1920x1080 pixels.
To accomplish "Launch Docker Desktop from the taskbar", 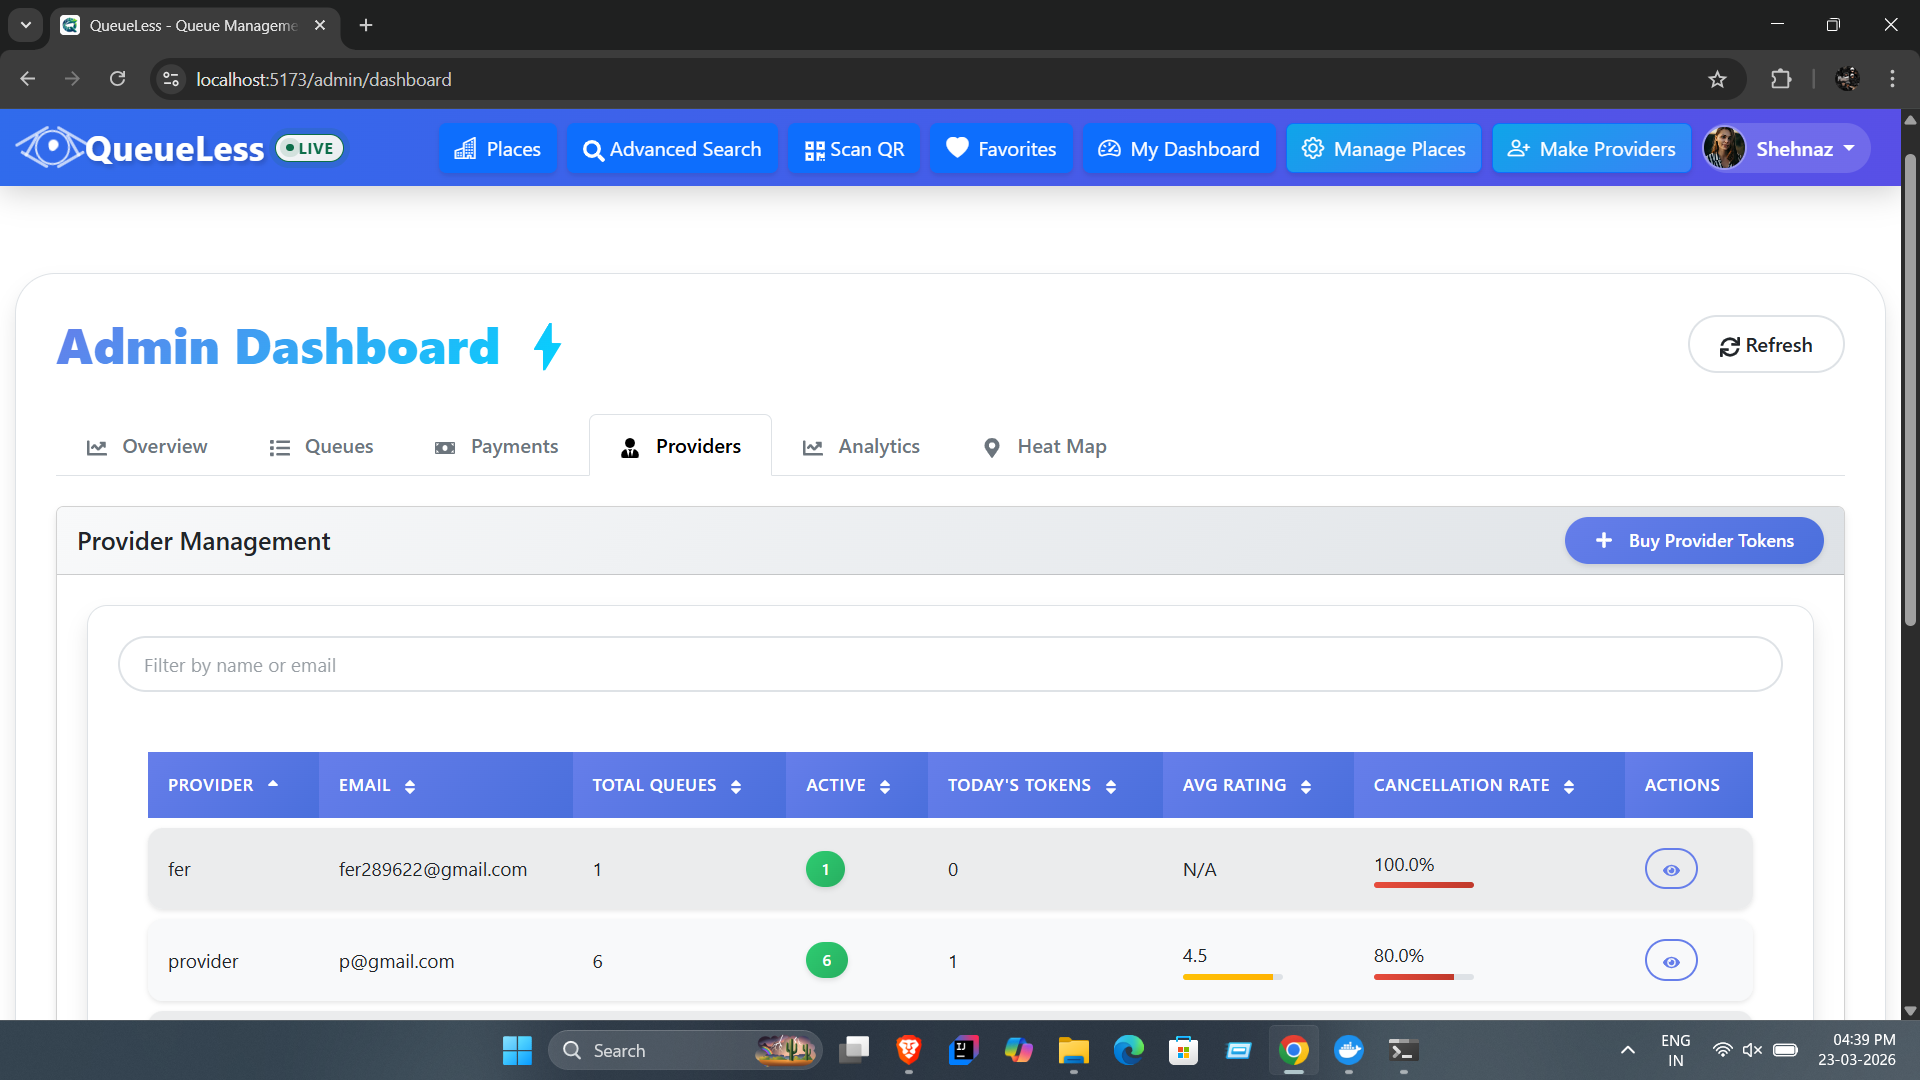I will 1348,1050.
